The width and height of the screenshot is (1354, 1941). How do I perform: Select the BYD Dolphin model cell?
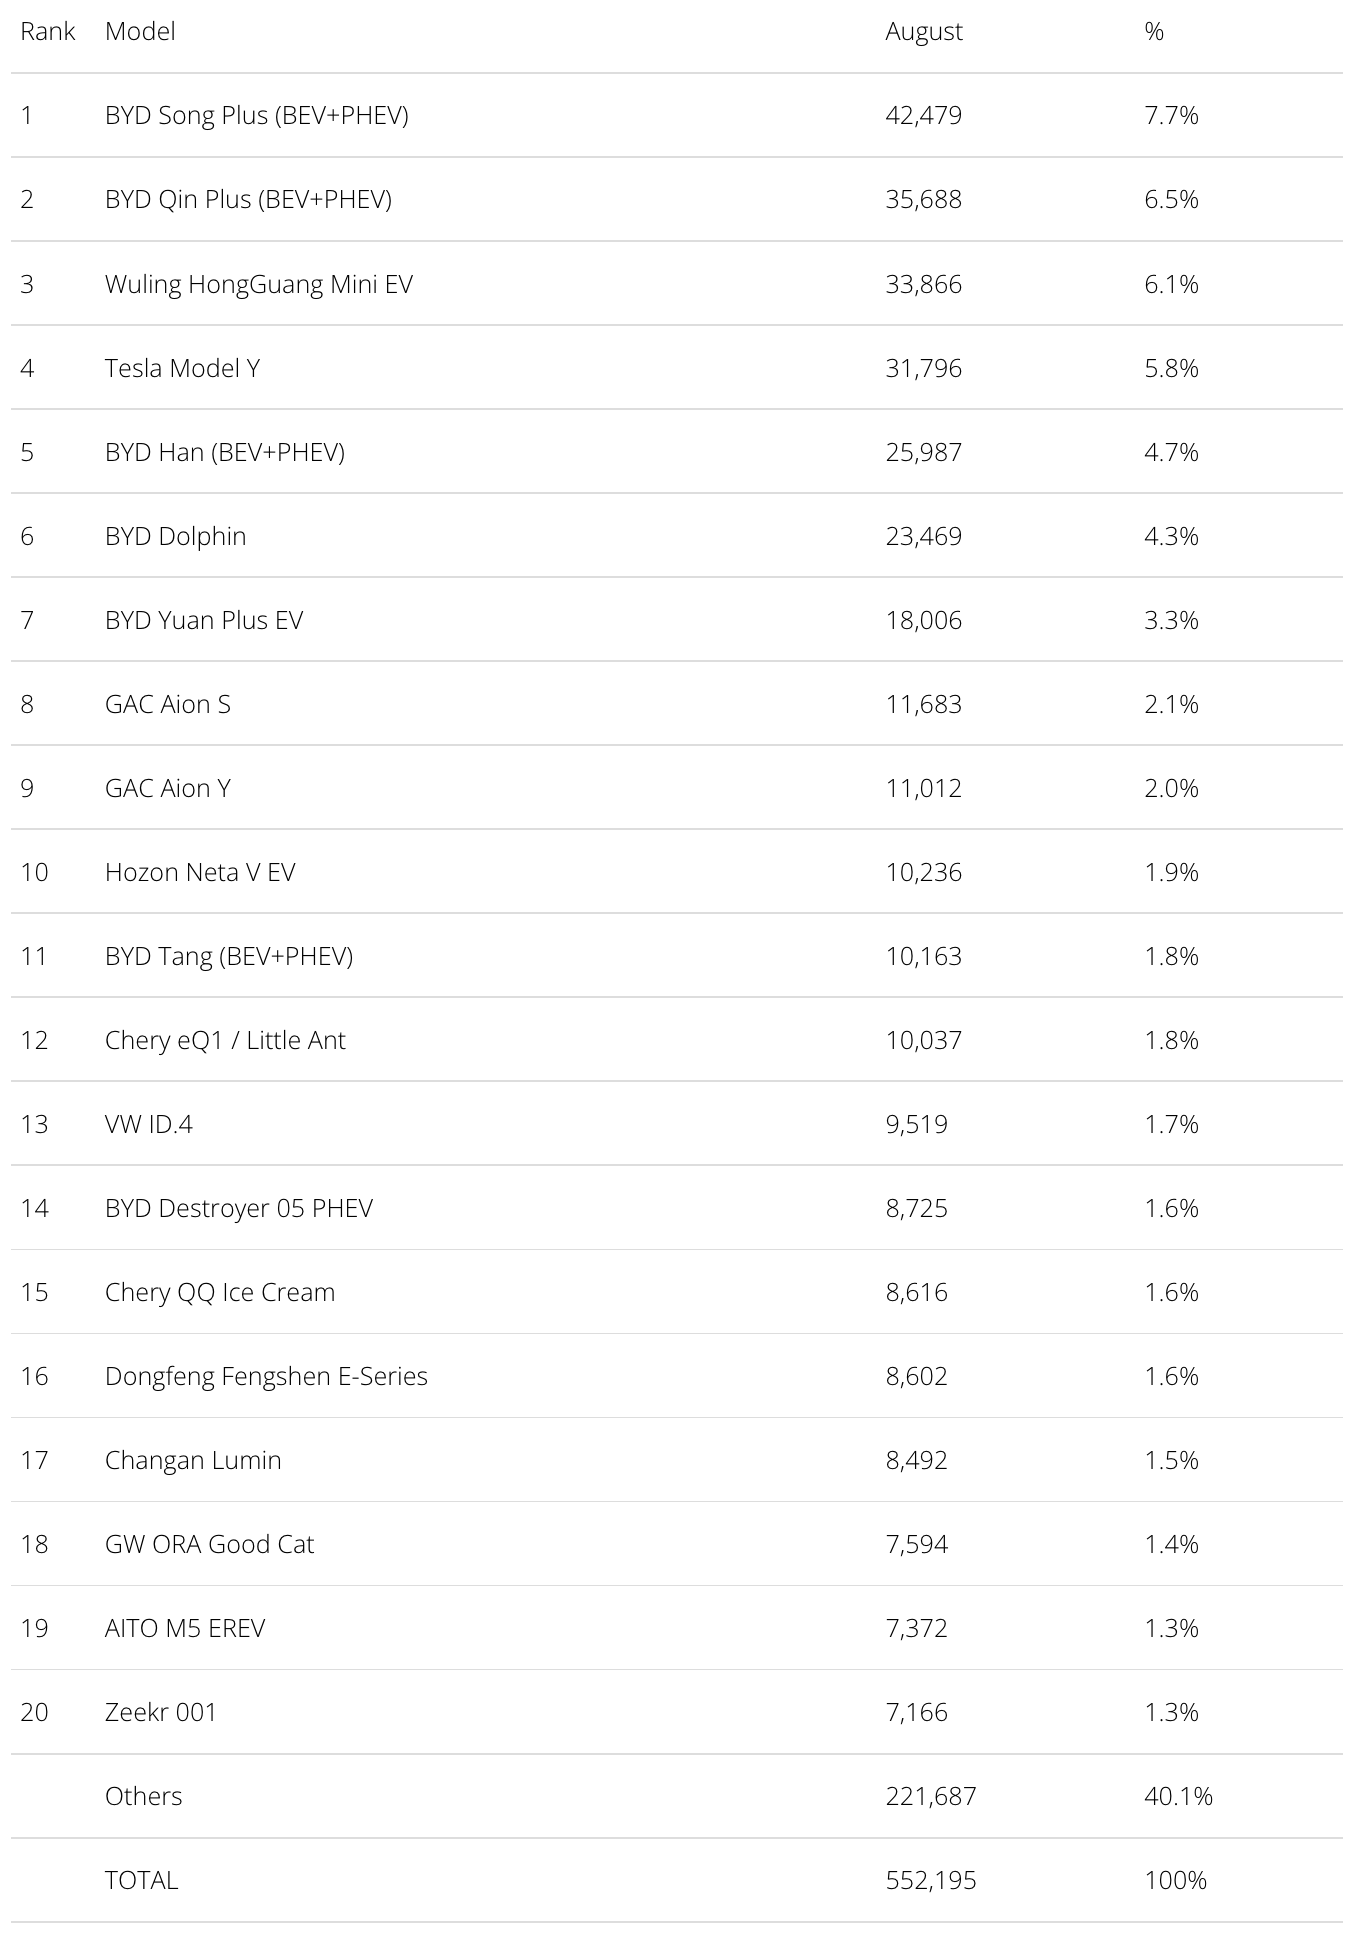(175, 536)
